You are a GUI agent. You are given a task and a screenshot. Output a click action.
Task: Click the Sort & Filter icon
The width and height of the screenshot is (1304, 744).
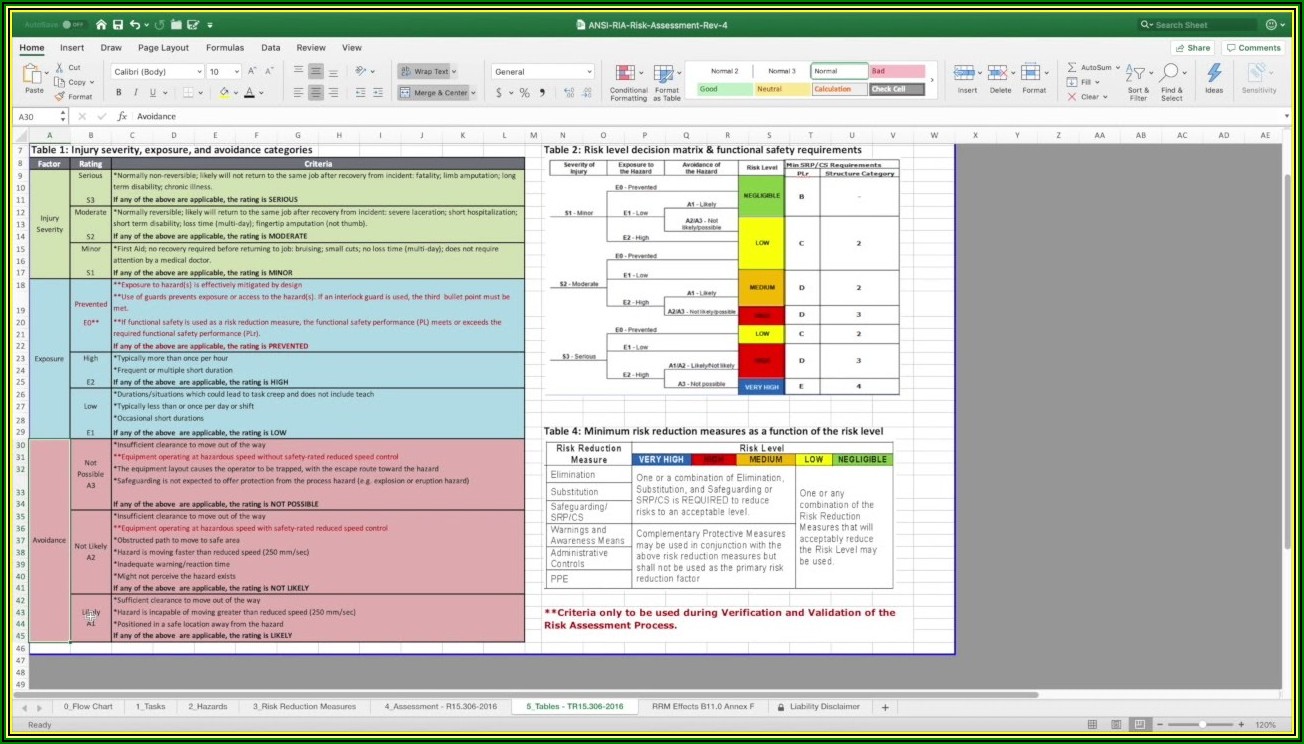[1137, 75]
